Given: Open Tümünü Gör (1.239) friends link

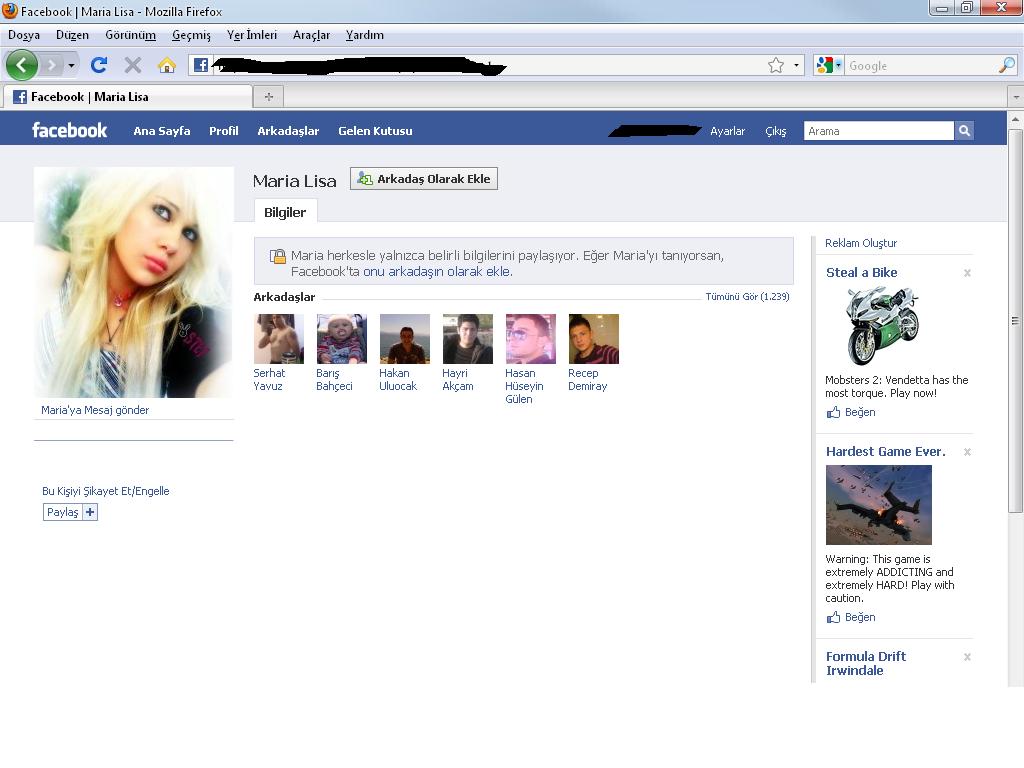Looking at the screenshot, I should (747, 296).
